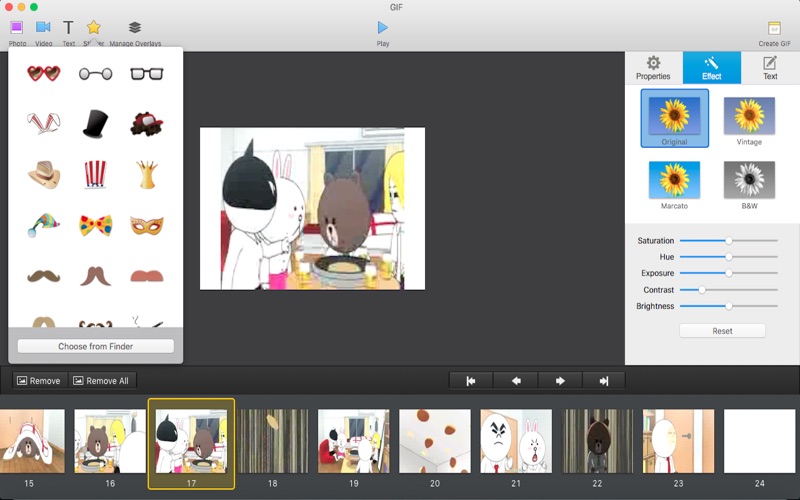
Task: Click the Photo toolbar icon
Action: tap(17, 28)
